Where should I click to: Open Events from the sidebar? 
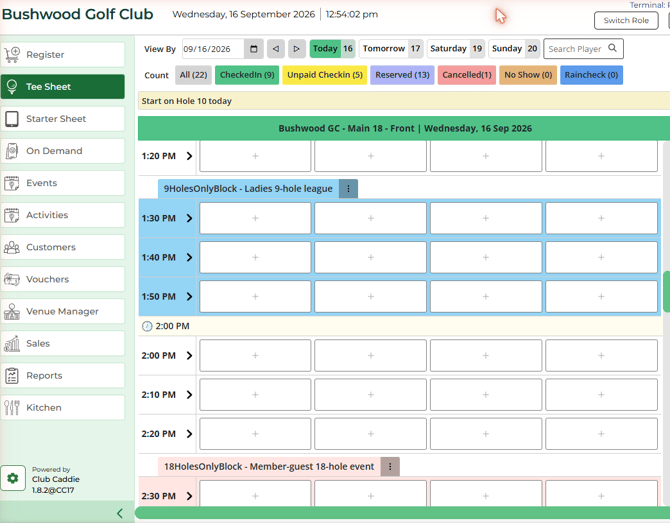click(63, 183)
